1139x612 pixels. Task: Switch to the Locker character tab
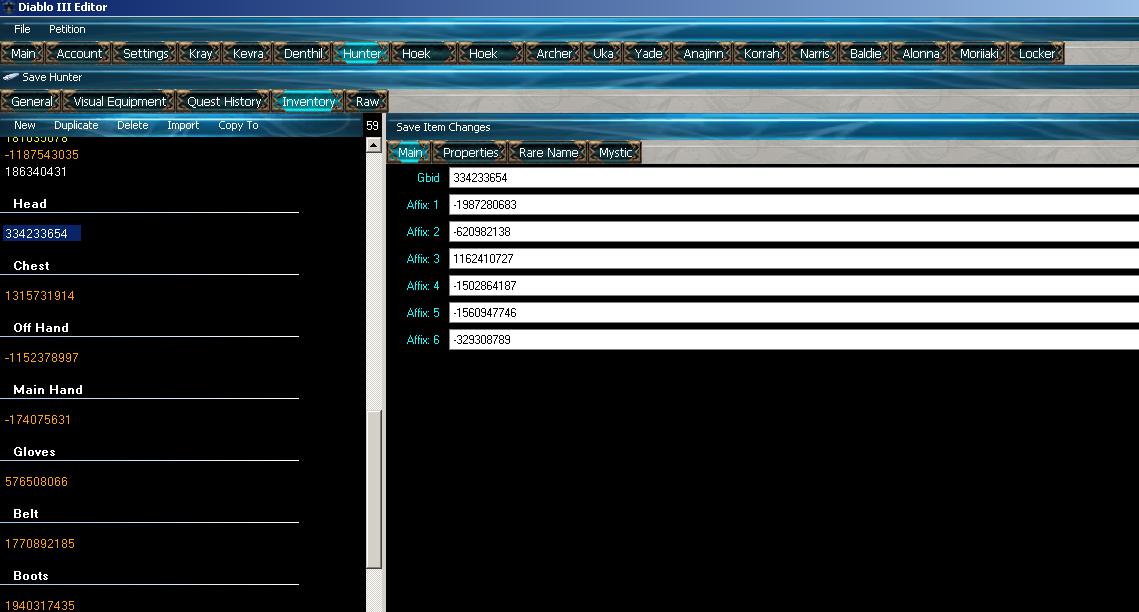tap(1036, 53)
